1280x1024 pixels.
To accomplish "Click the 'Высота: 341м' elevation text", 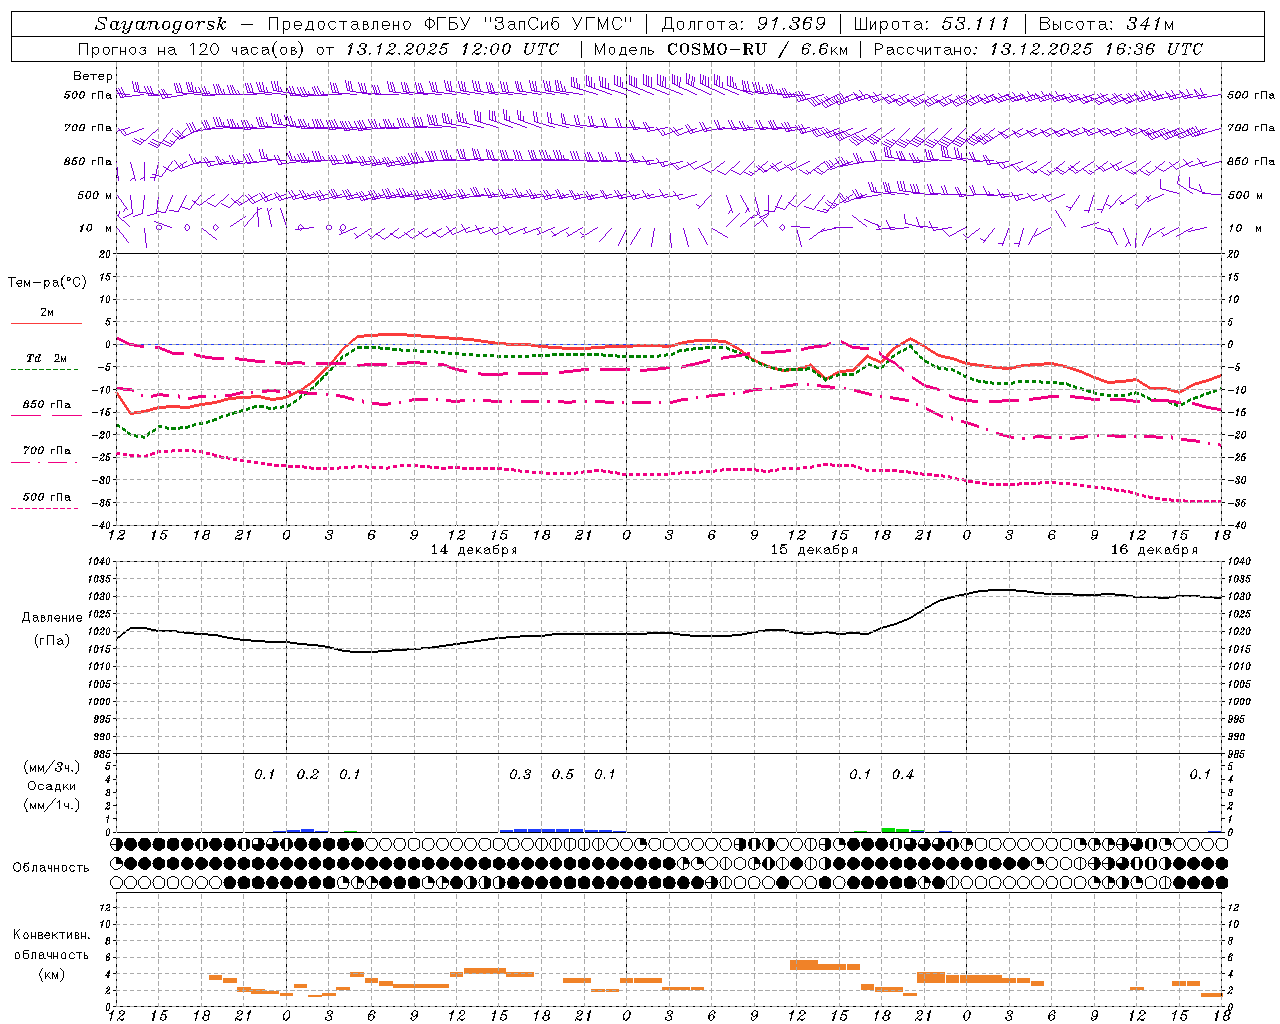I will coord(1106,24).
